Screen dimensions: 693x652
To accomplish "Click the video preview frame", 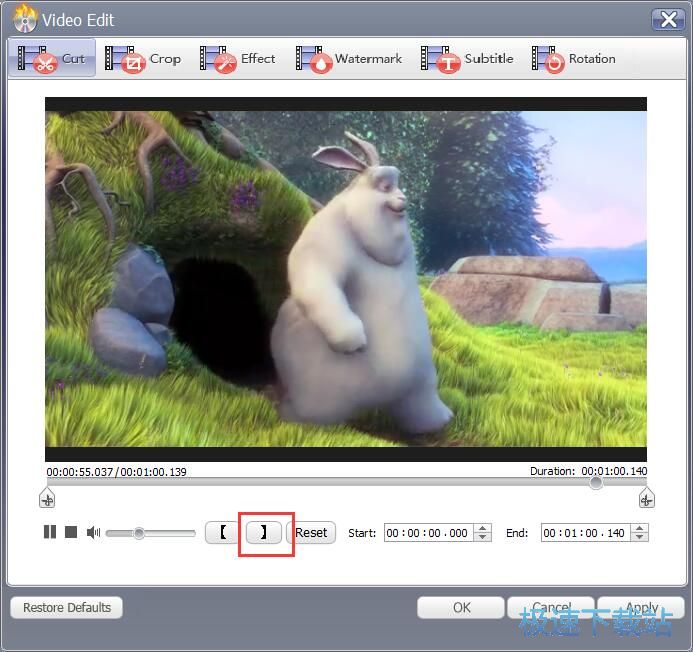I will coord(346,279).
